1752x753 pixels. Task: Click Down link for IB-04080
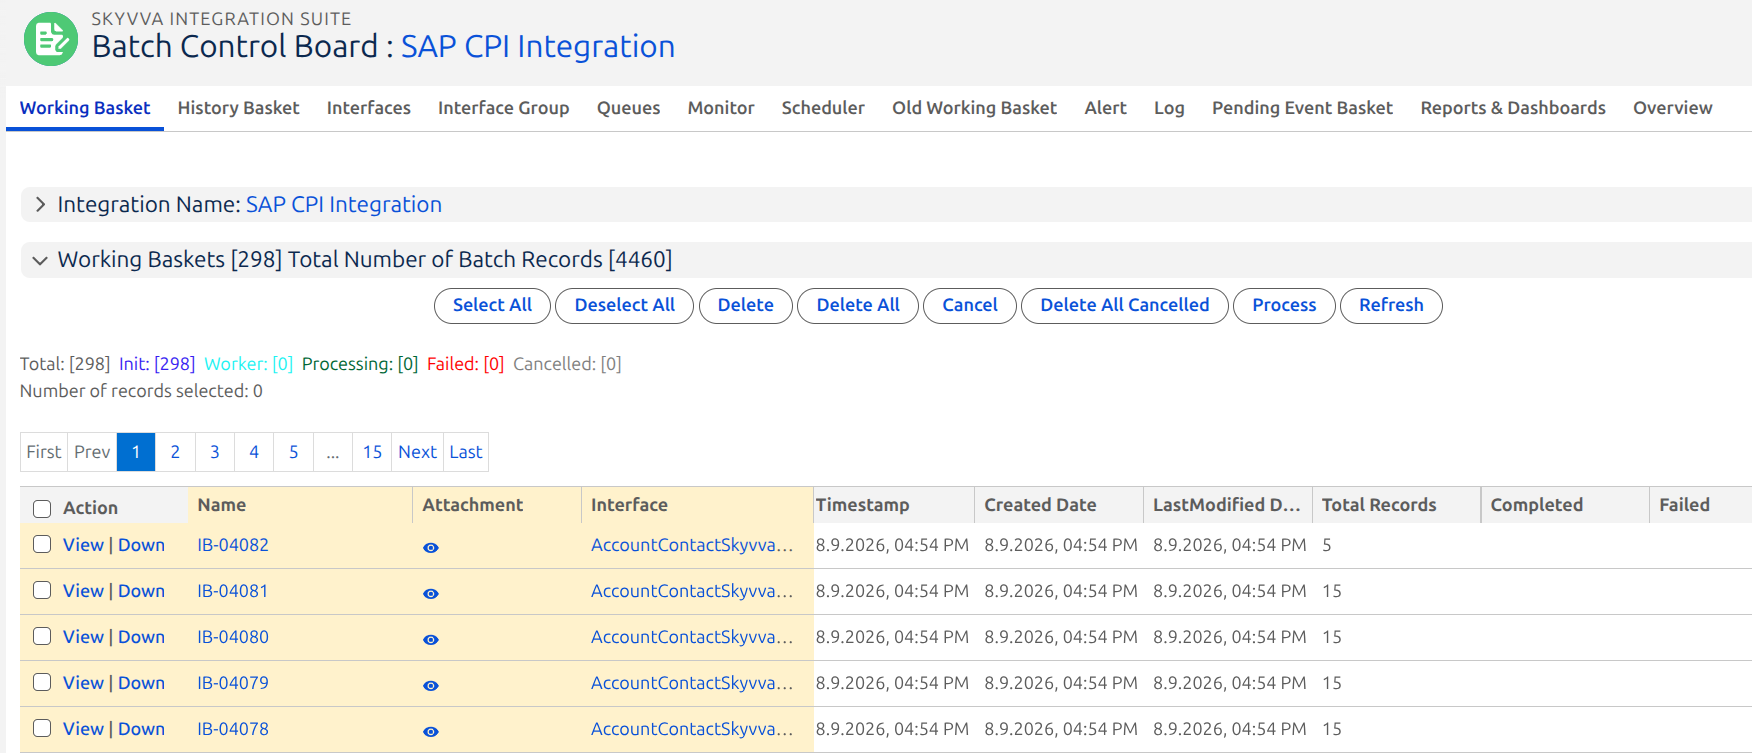point(141,637)
